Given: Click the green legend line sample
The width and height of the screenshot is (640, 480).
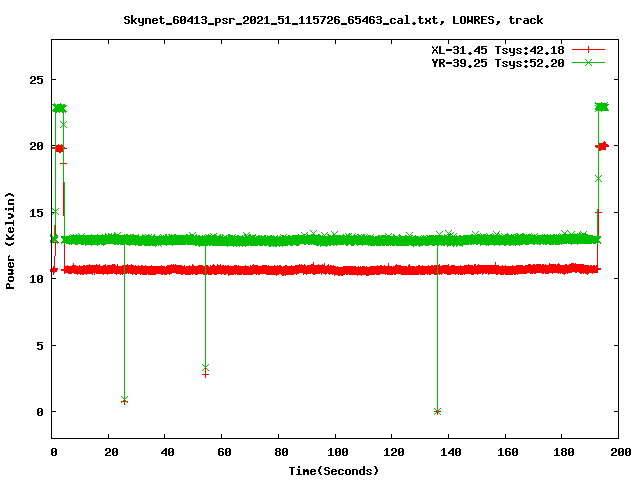Looking at the screenshot, I should (x=588, y=62).
